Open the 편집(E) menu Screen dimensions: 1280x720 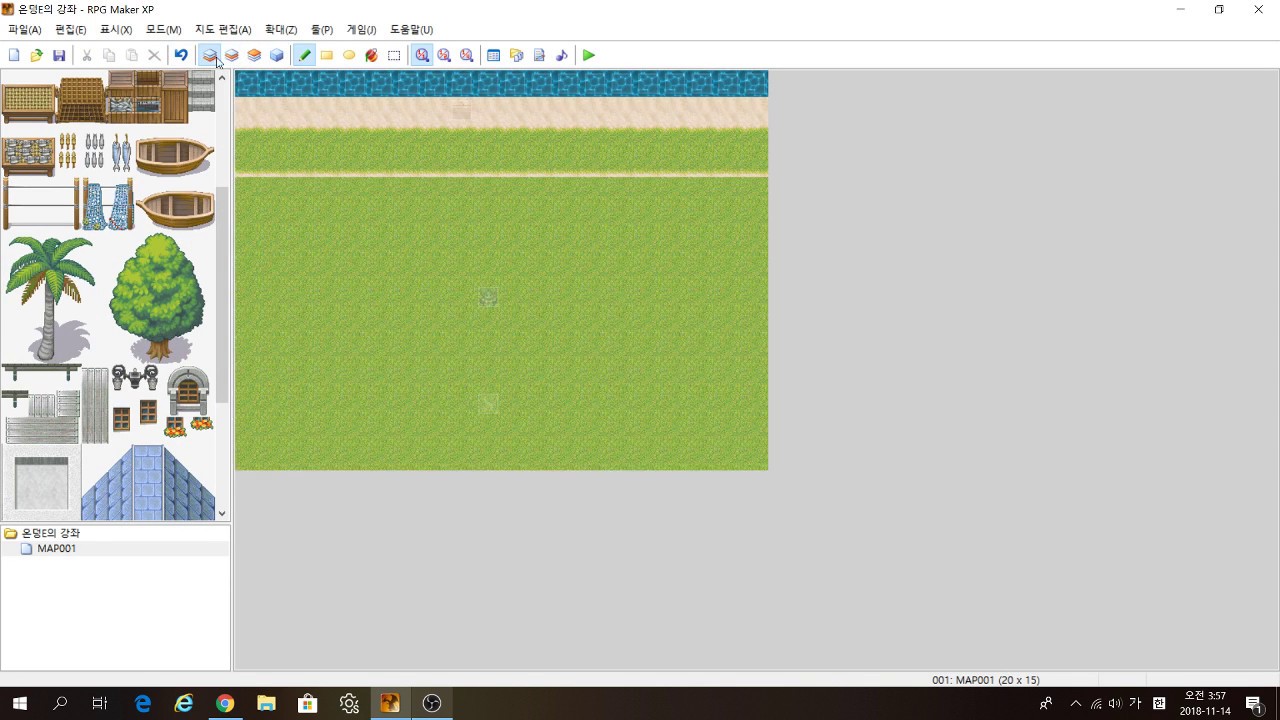coord(71,30)
